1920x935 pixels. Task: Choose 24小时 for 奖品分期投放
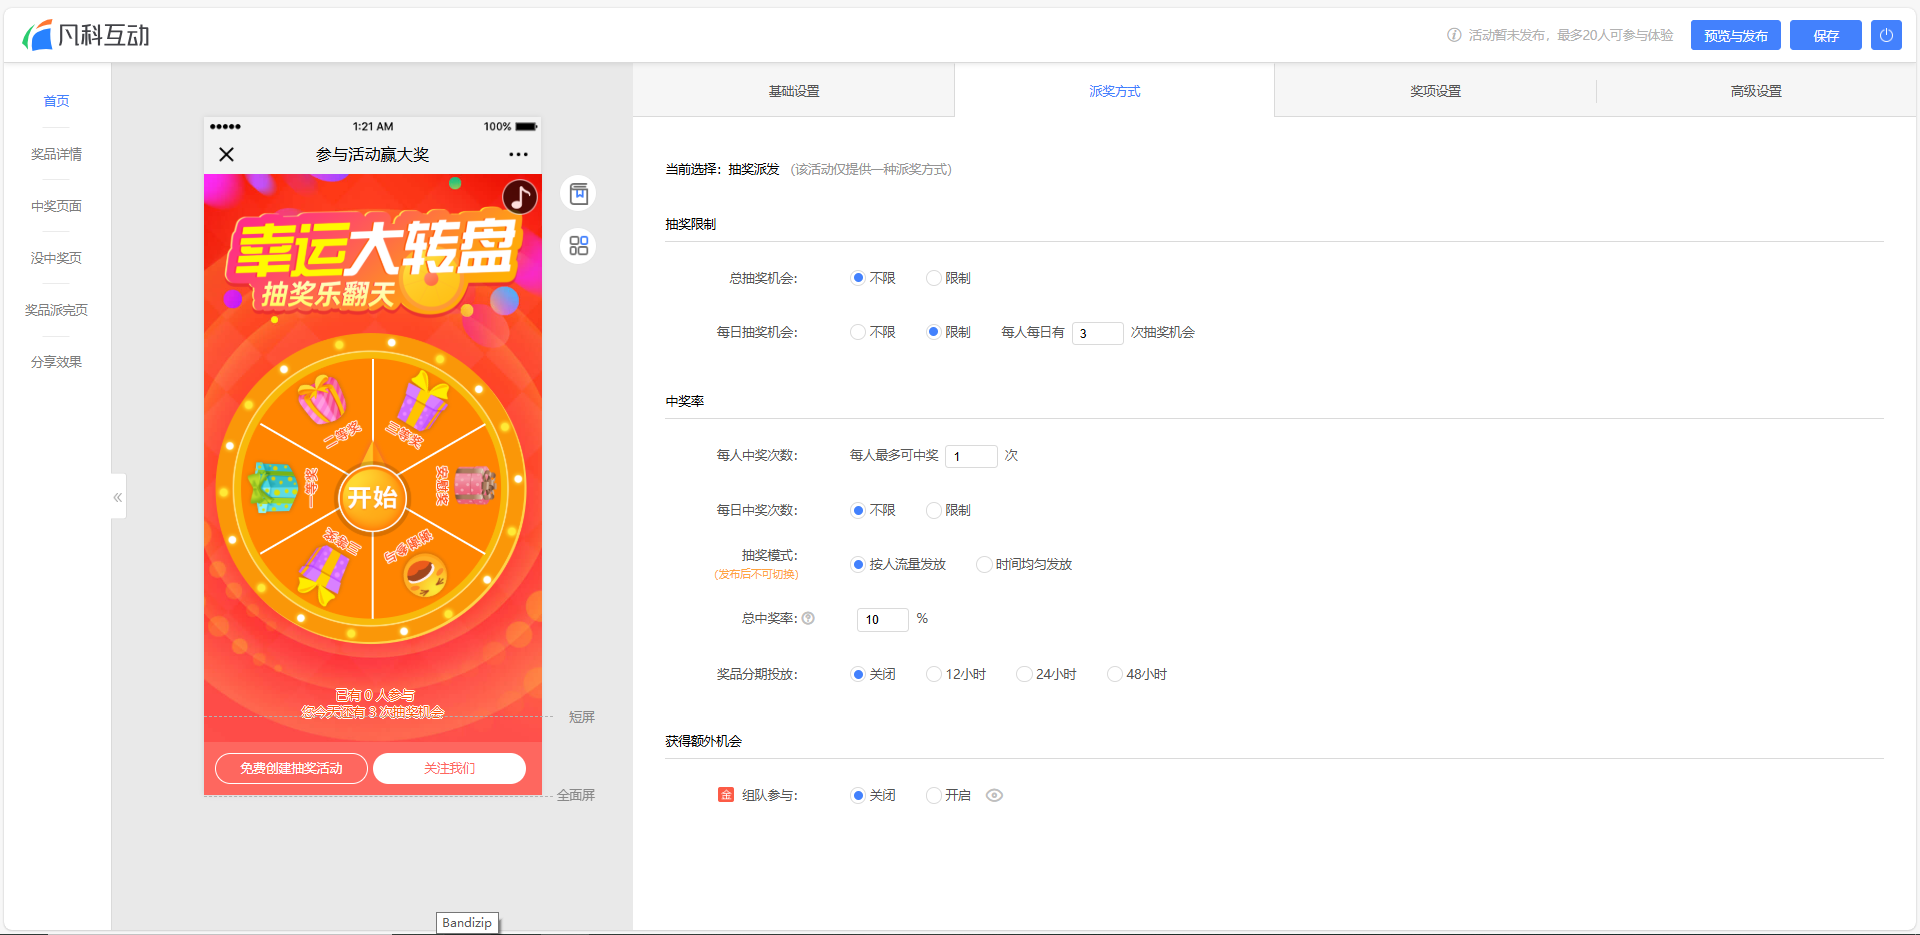point(1024,675)
